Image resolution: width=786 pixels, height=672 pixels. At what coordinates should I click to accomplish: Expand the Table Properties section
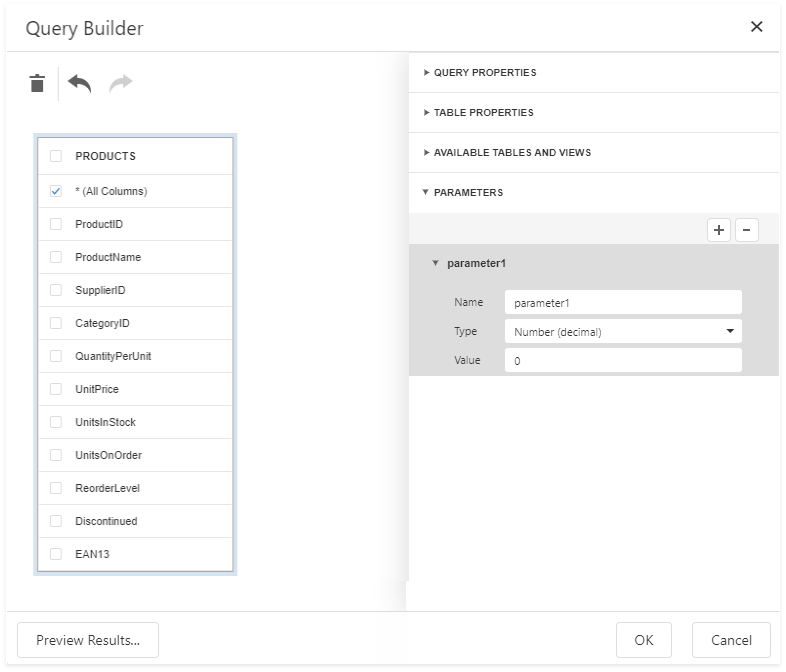483,113
